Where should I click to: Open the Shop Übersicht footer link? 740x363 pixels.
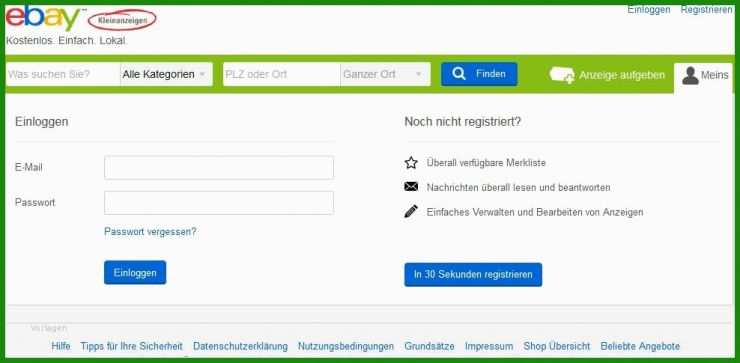556,346
